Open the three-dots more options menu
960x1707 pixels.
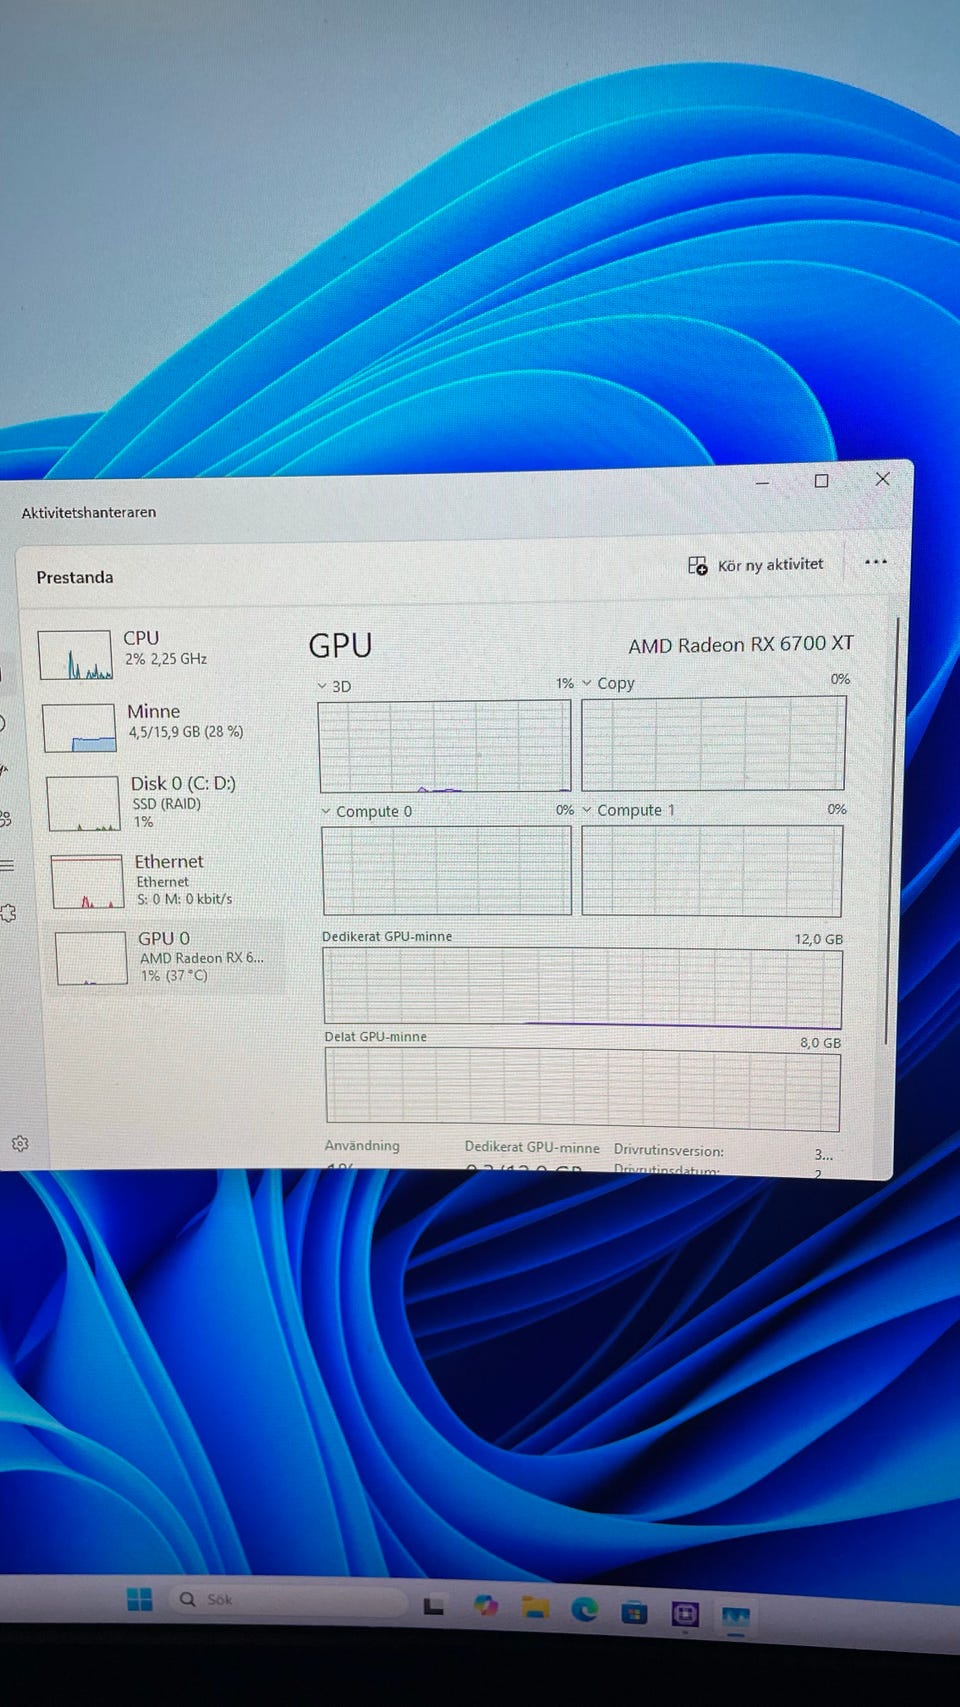coord(875,562)
